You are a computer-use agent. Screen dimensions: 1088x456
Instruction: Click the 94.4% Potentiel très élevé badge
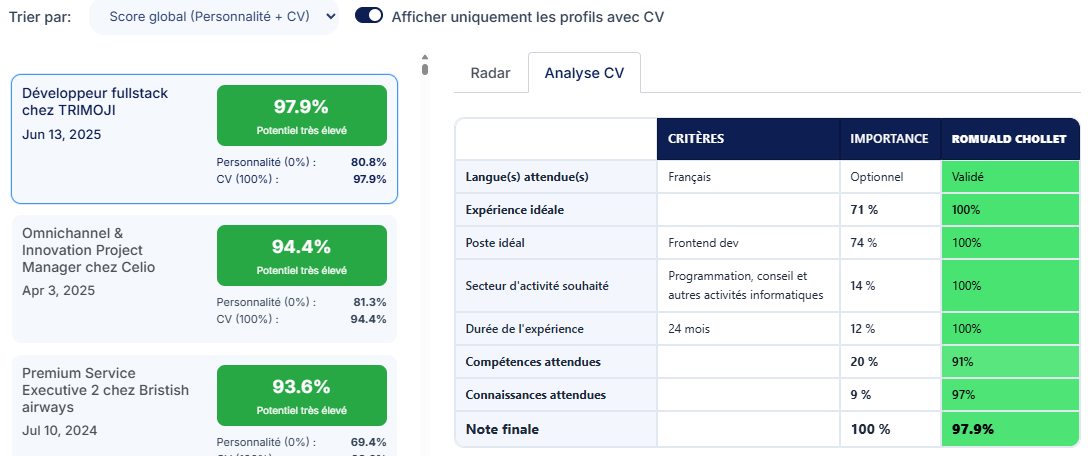click(302, 255)
